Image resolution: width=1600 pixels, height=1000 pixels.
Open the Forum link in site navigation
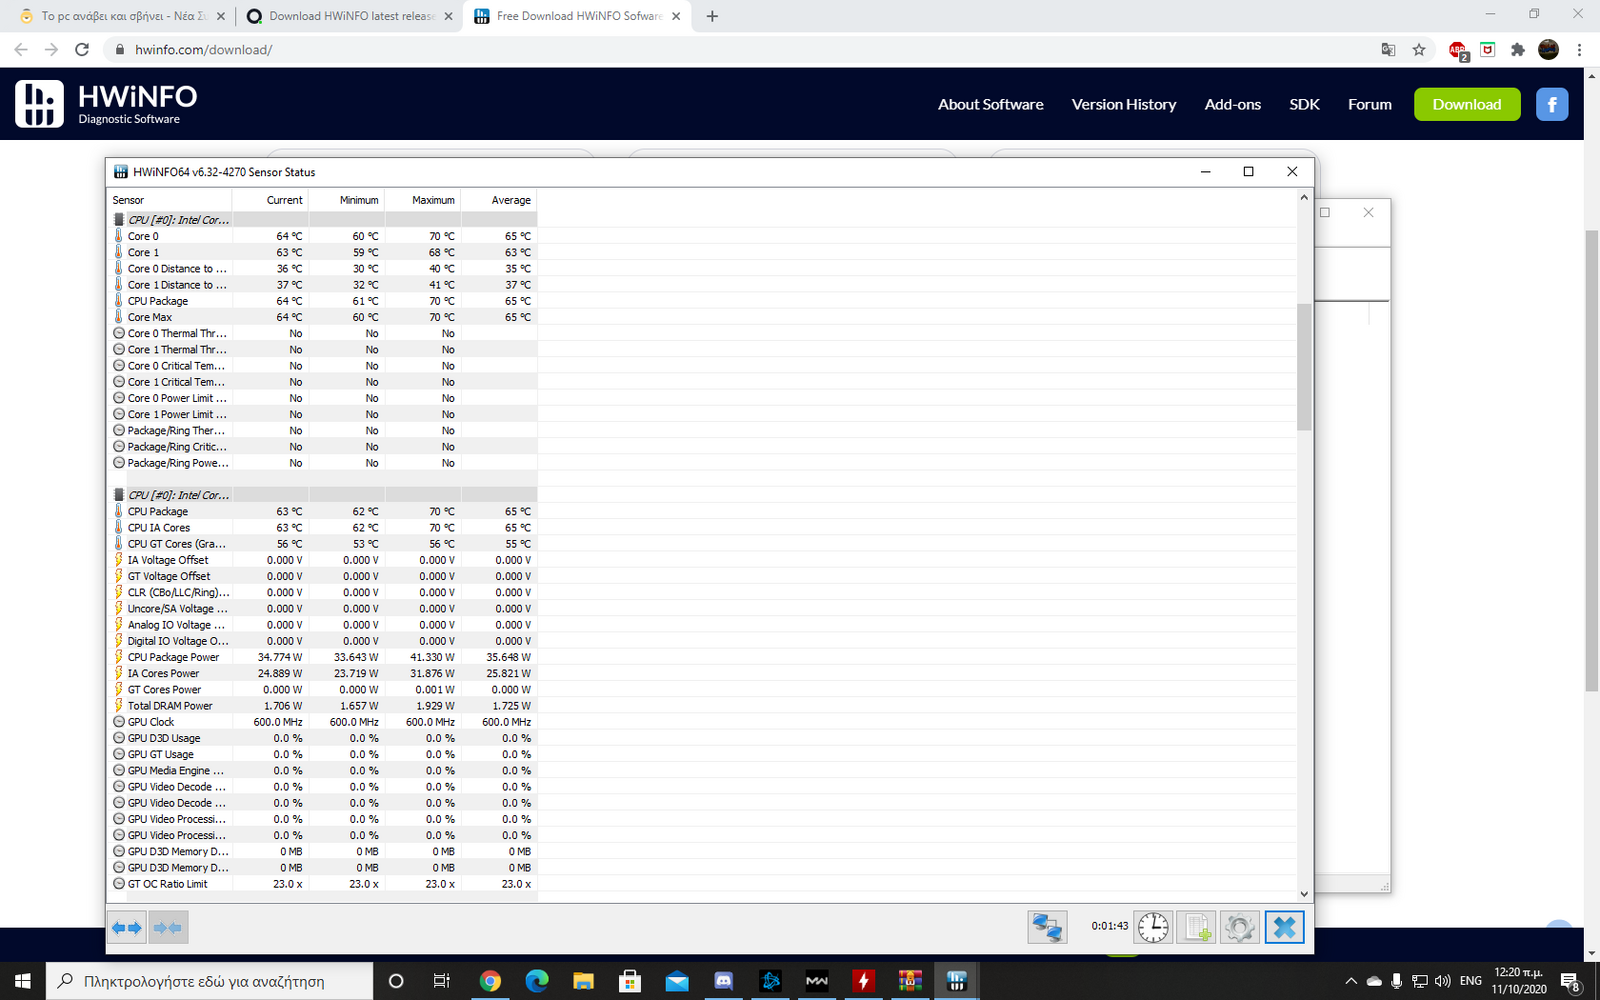[1369, 104]
